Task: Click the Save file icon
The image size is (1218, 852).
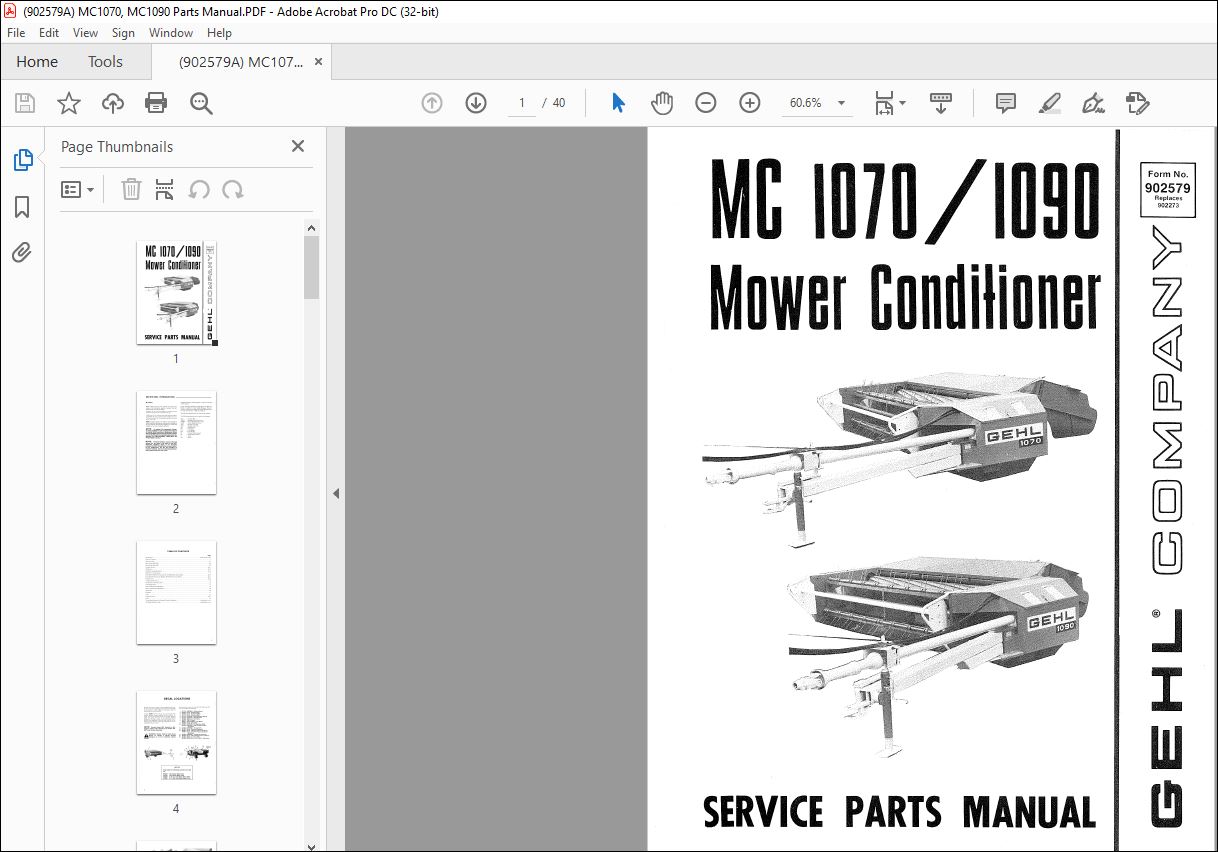Action: click(x=25, y=103)
